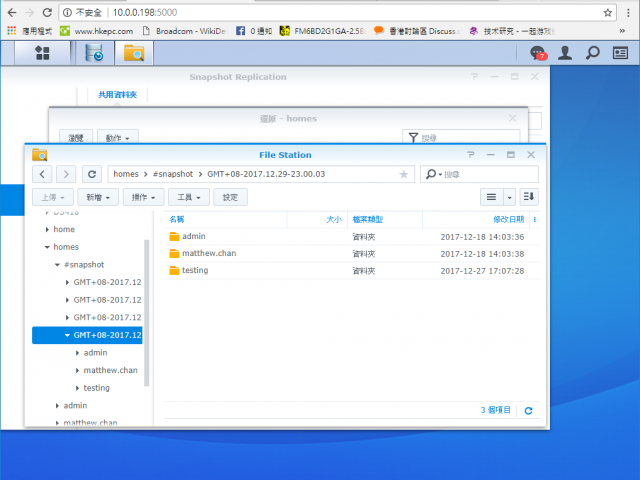Image resolution: width=640 pixels, height=480 pixels.
Task: Open File Station search options magnifier
Action: coord(433,174)
